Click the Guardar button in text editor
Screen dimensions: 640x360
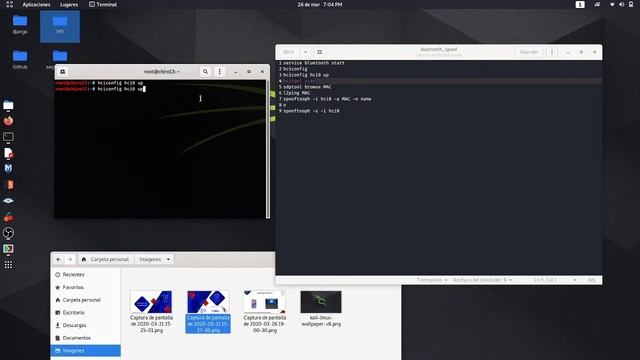(529, 52)
